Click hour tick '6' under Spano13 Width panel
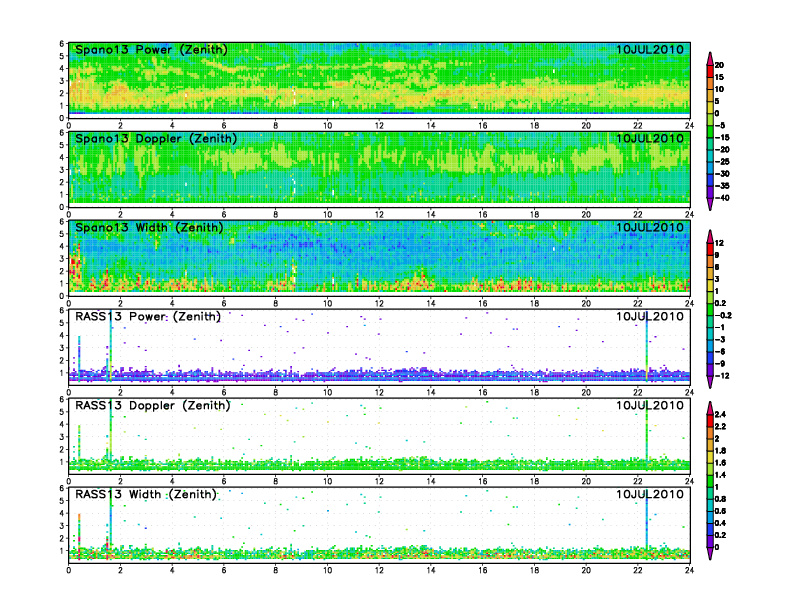This screenshot has height=612, width=792. click(x=224, y=303)
